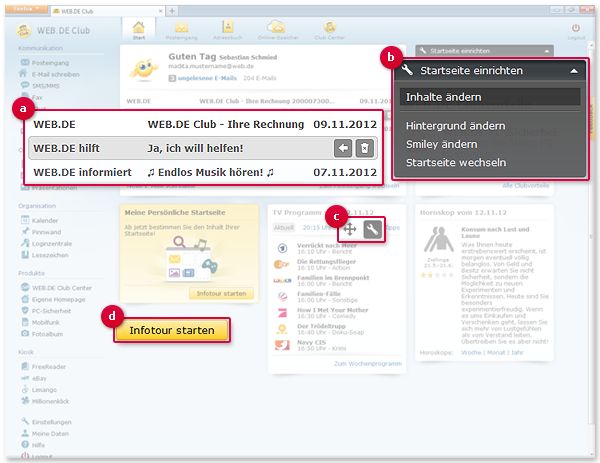Open Loginzentrale in sidebar
Image resolution: width=600 pixels, height=463 pixels.
click(46, 243)
